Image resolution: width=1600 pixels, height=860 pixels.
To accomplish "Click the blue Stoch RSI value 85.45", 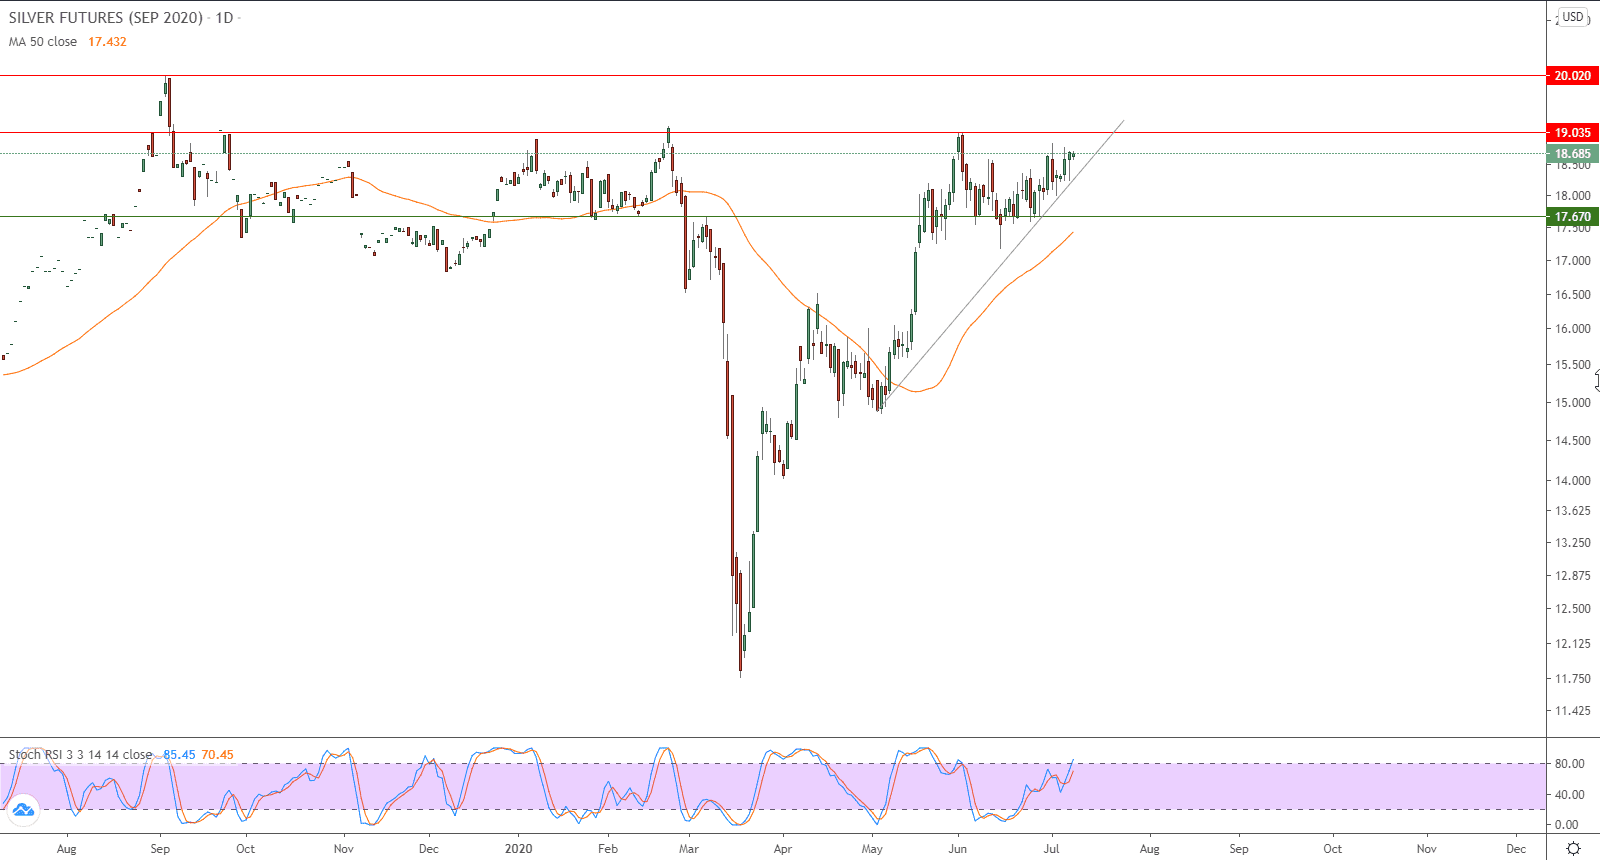I will 179,755.
